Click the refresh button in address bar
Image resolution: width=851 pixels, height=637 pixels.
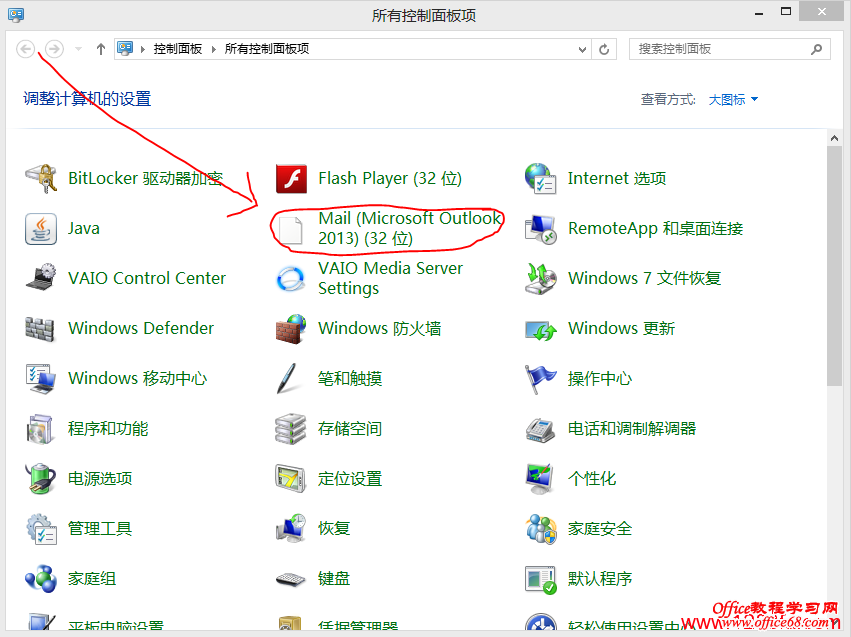tap(604, 48)
